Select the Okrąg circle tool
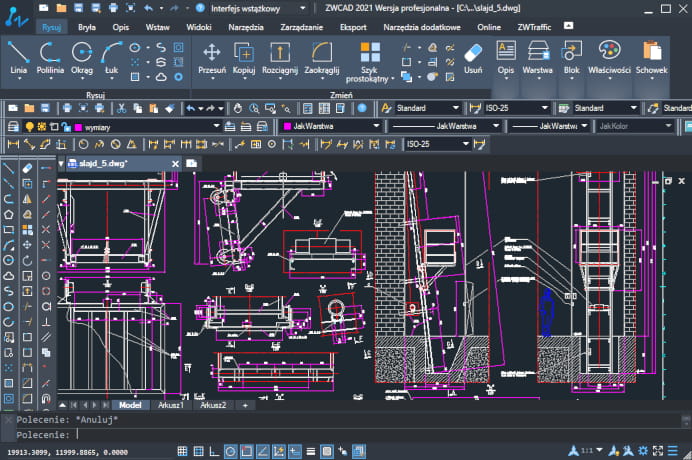This screenshot has width=692, height=460. coord(82,59)
